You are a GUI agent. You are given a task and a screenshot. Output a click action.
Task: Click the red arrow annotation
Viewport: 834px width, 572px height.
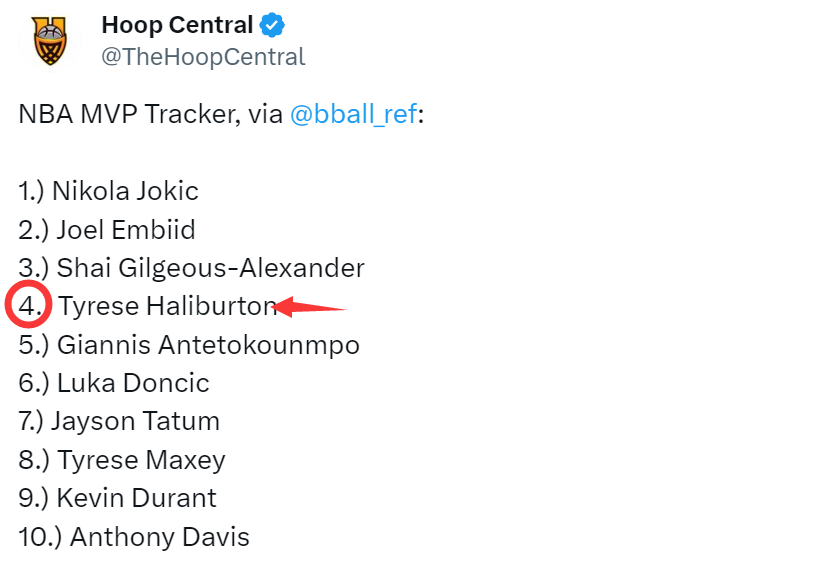(x=310, y=307)
